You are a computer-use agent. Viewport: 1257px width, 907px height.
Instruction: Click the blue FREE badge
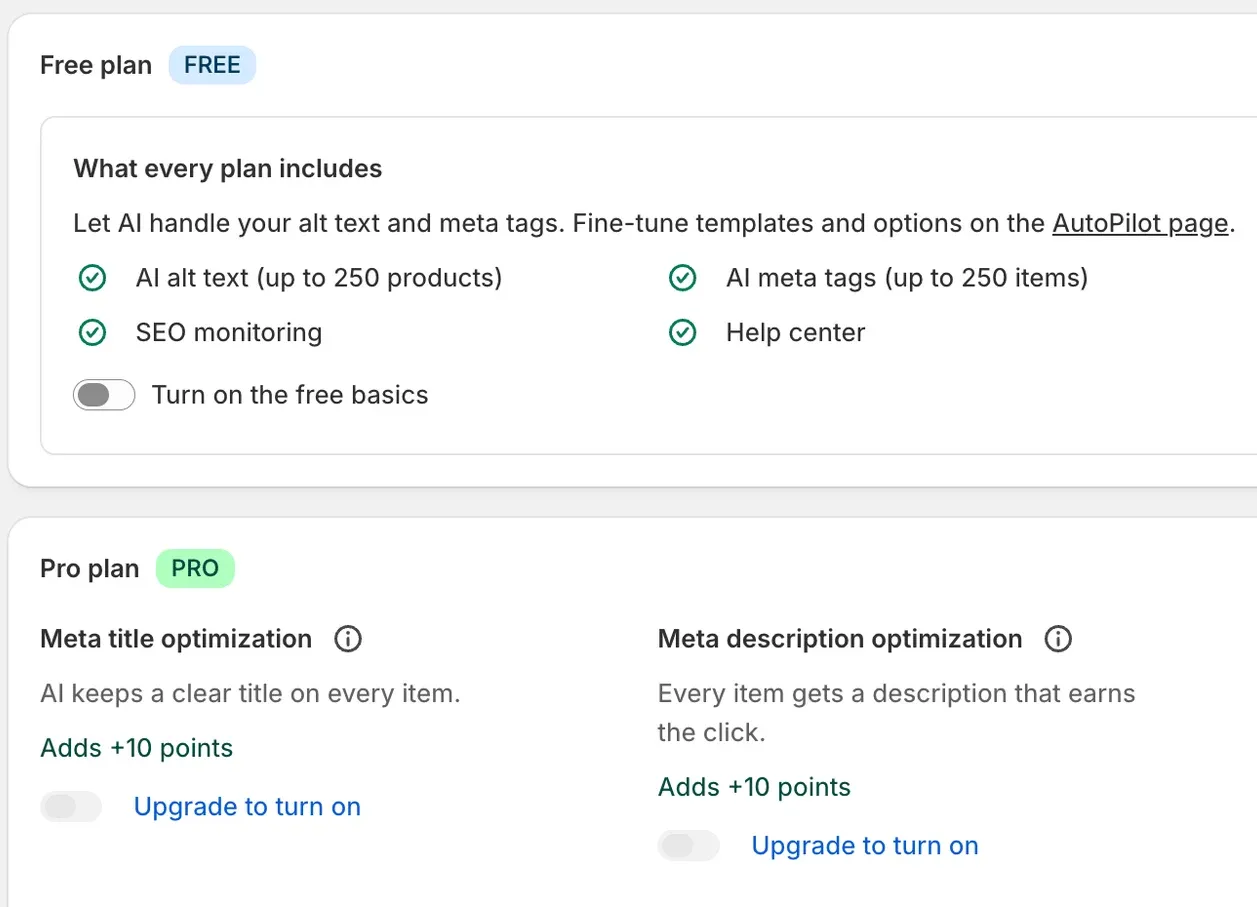click(212, 66)
